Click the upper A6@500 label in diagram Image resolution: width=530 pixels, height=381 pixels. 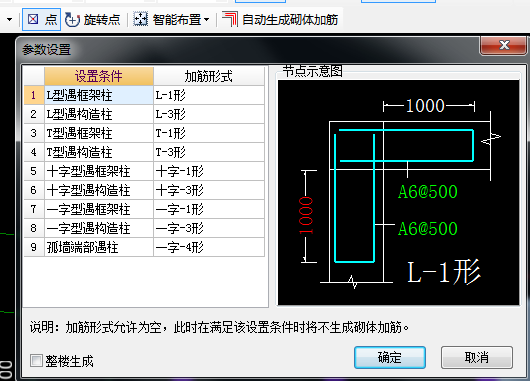coord(428,192)
